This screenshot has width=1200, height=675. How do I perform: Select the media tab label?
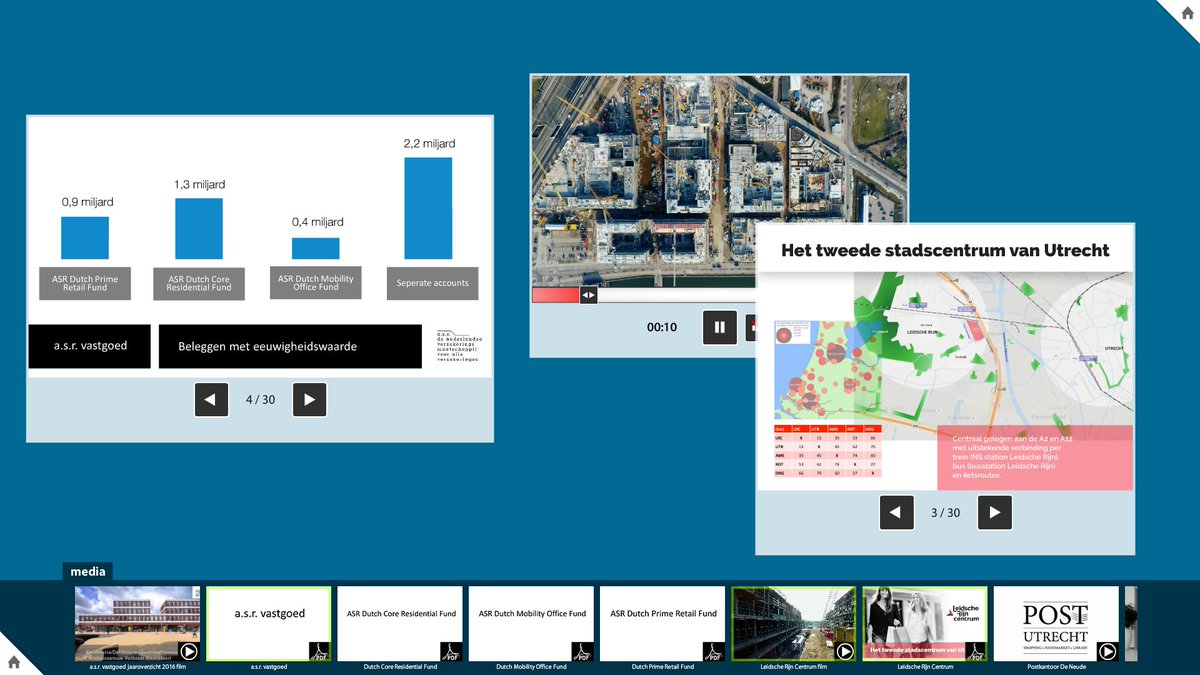coord(89,571)
